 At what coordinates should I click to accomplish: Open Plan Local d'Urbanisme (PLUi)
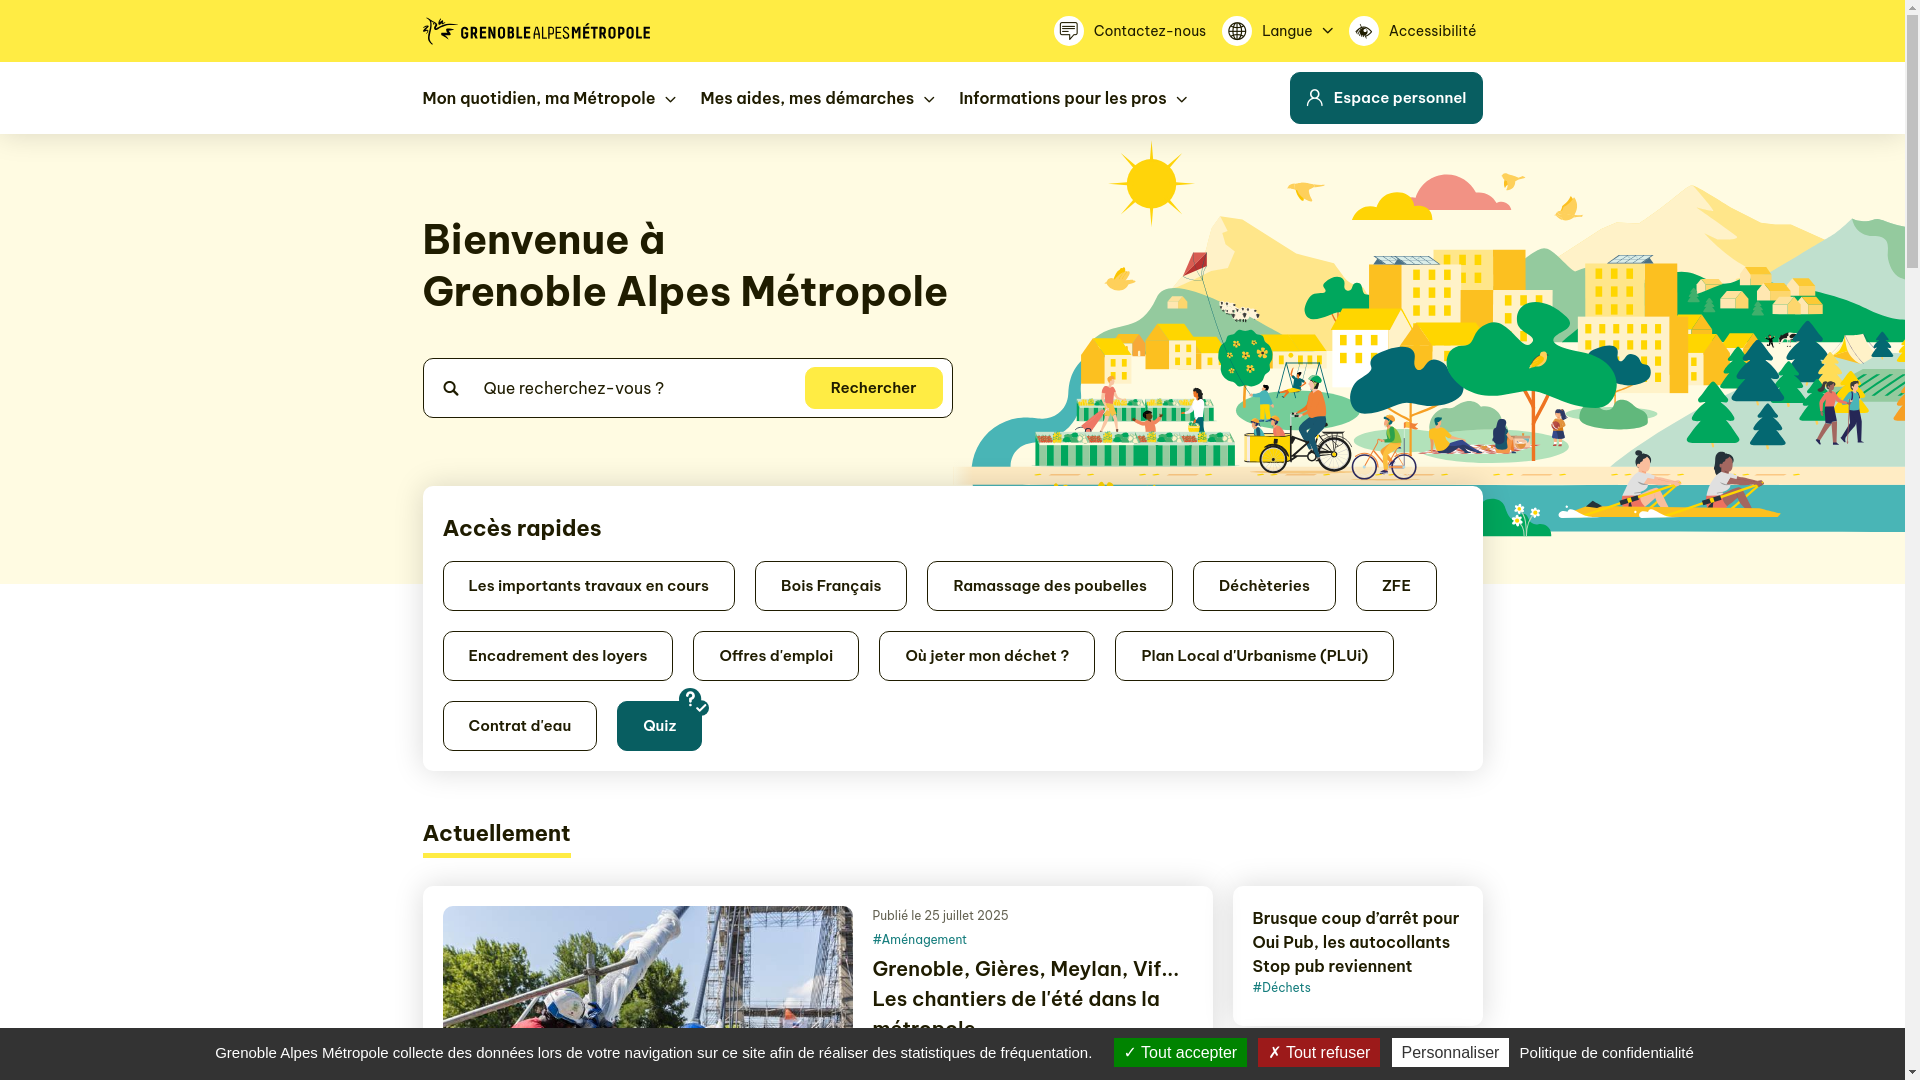coord(1254,656)
